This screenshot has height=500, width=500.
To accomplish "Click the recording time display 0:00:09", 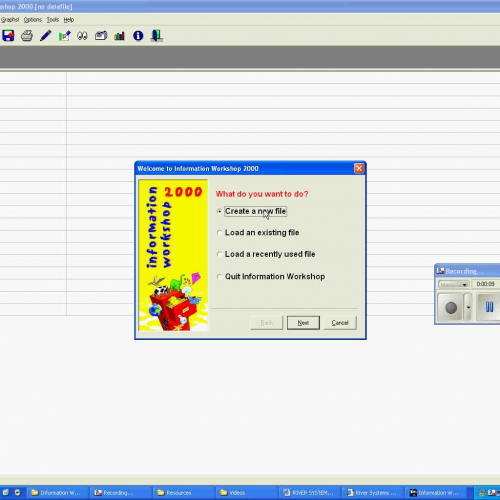I will coord(485,284).
